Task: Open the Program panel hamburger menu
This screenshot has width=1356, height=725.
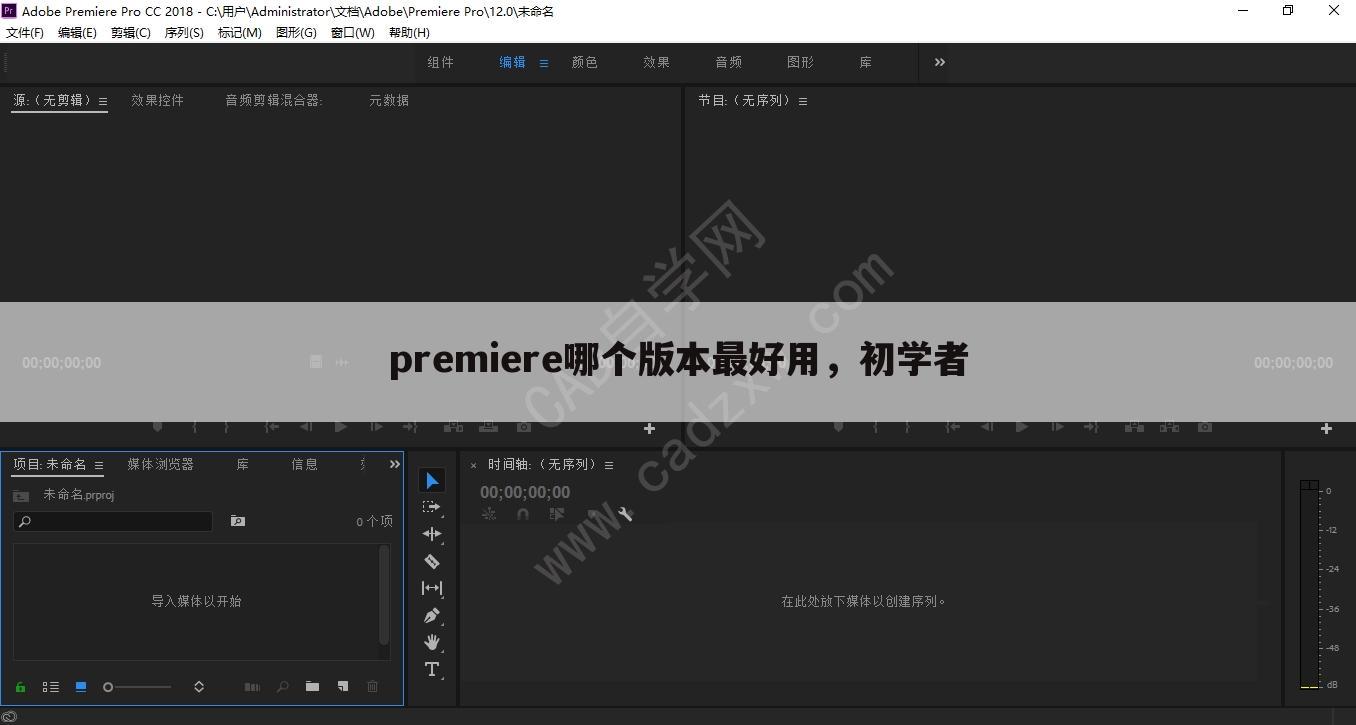Action: tap(802, 101)
